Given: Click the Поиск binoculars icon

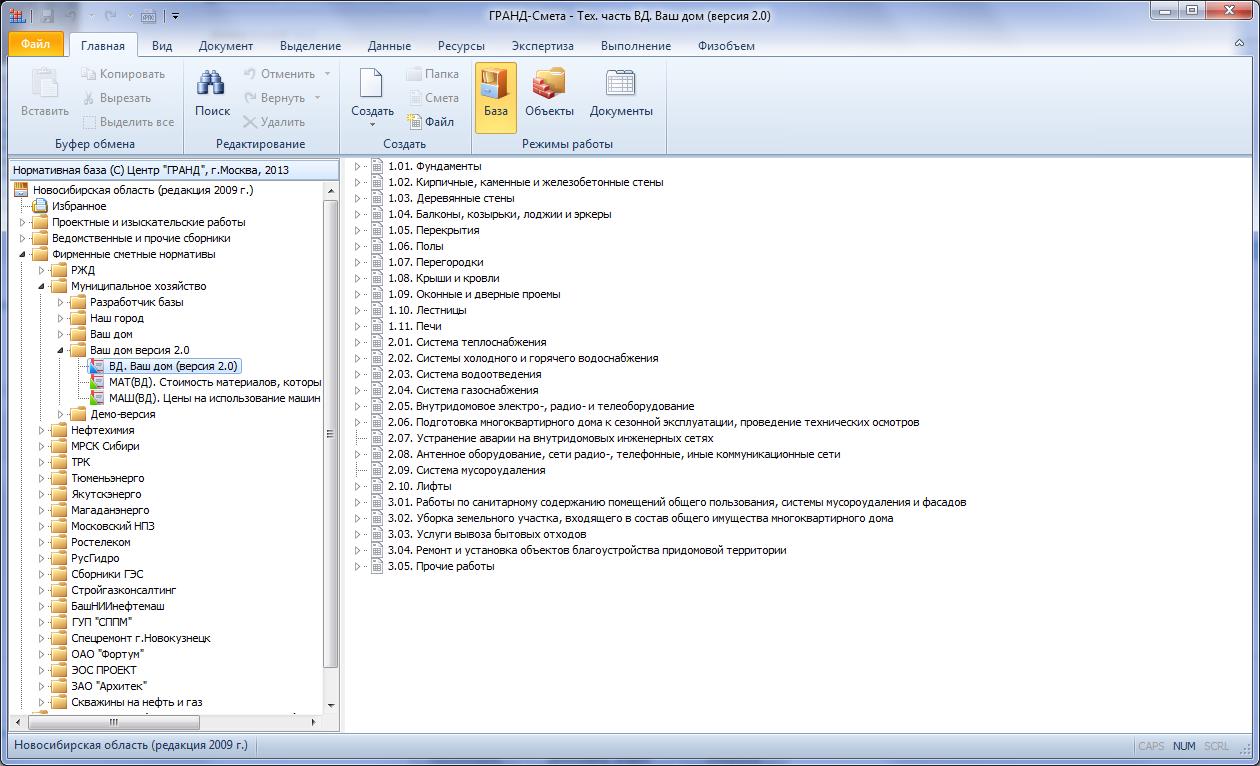Looking at the screenshot, I should tap(211, 85).
